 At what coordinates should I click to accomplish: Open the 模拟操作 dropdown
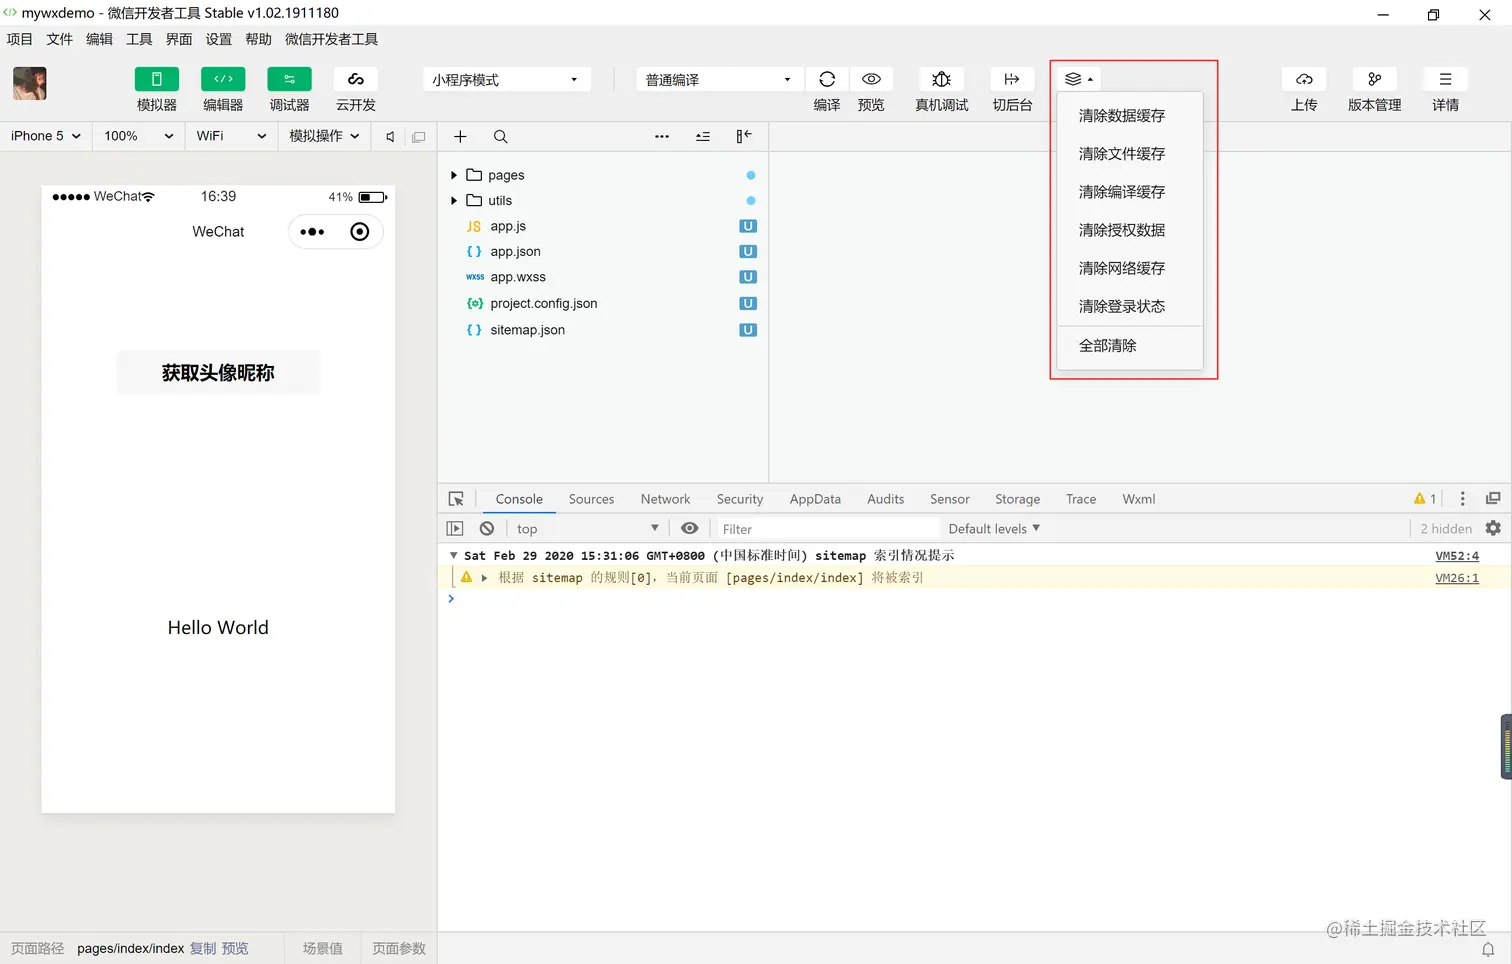(324, 136)
